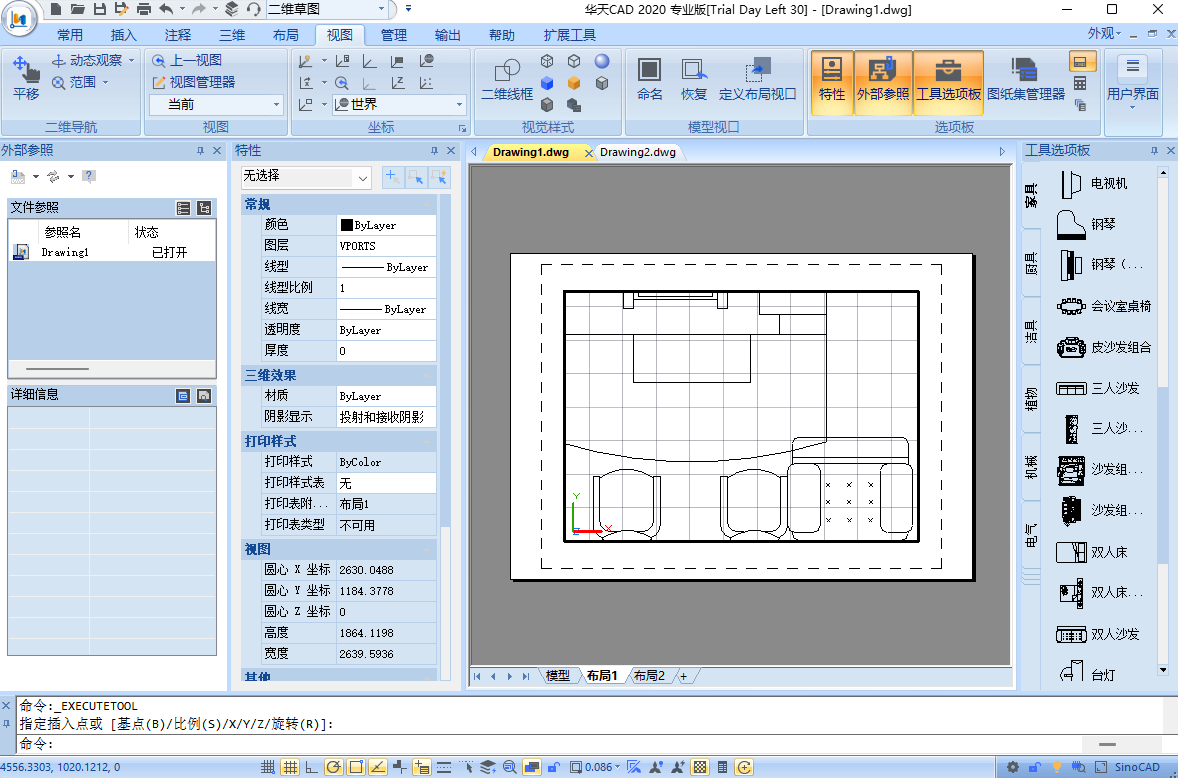Screen dimensions: 1178x778
Task: Click the quick select icon in 特性 panel
Action: click(440, 177)
